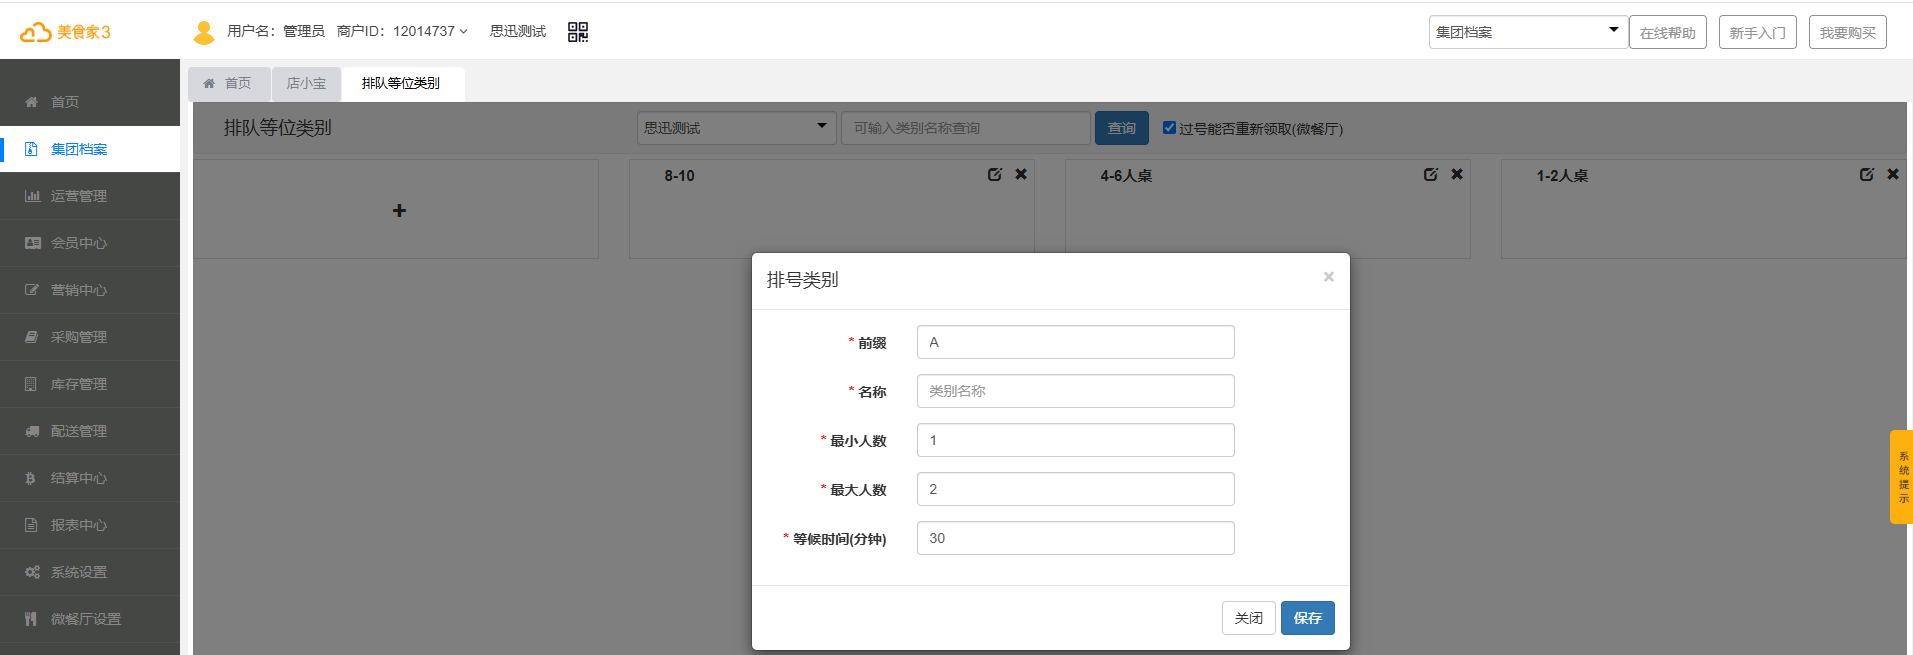Open 运营管理 in the sidebar menu
The width and height of the screenshot is (1913, 655).
(79, 196)
